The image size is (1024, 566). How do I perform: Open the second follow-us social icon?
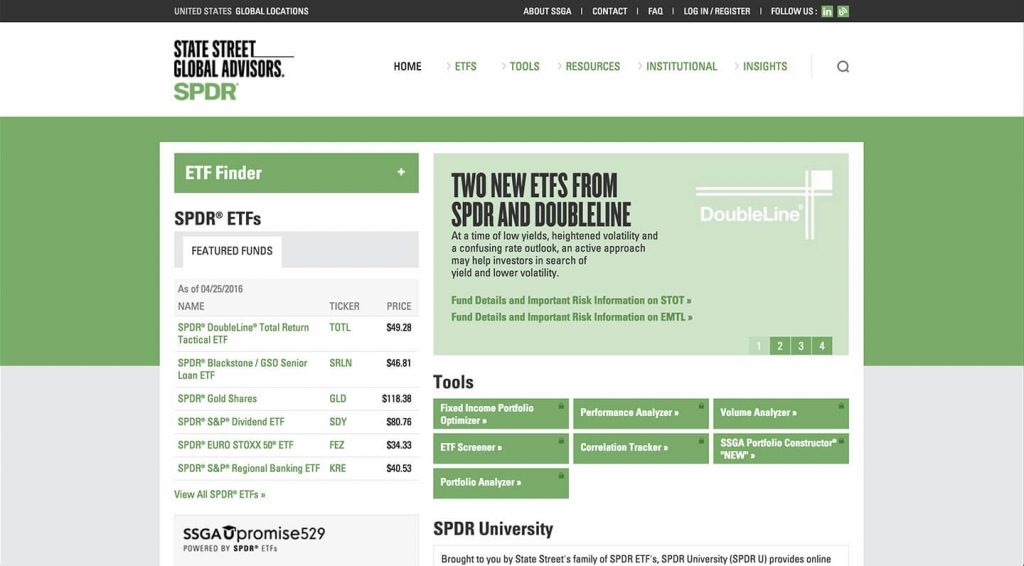pyautogui.click(x=843, y=11)
